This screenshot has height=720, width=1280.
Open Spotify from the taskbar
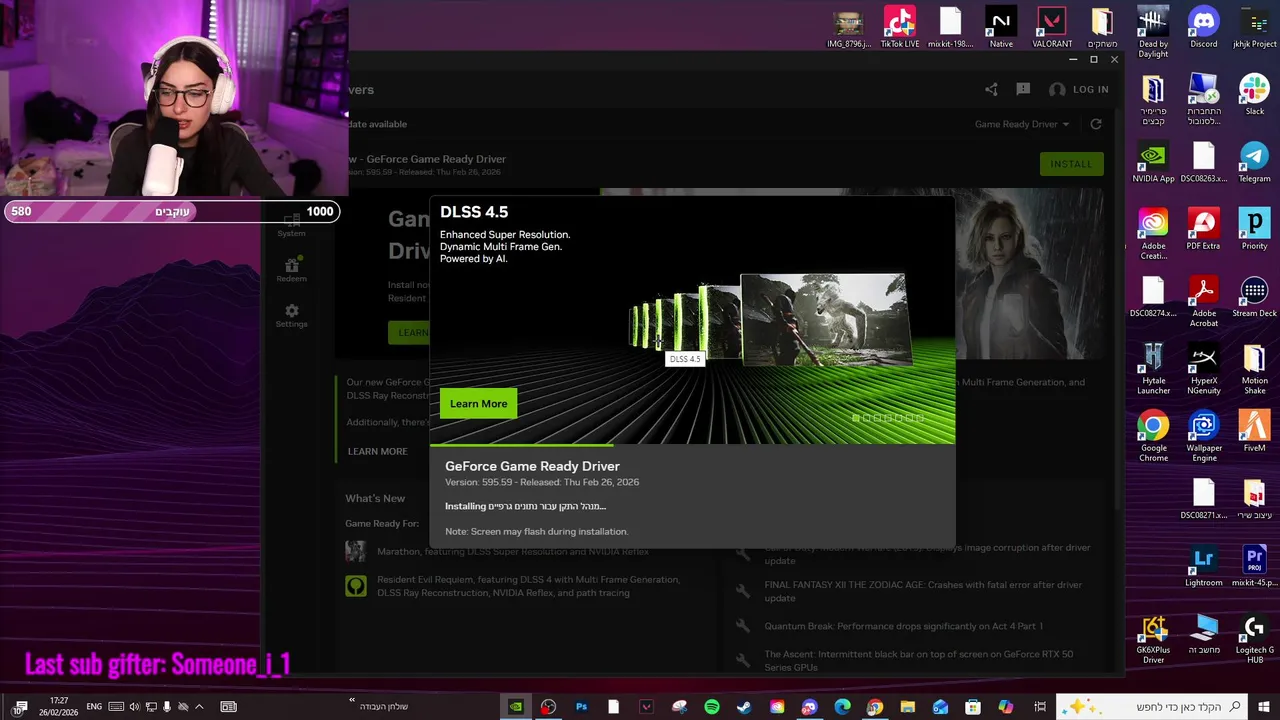(711, 706)
